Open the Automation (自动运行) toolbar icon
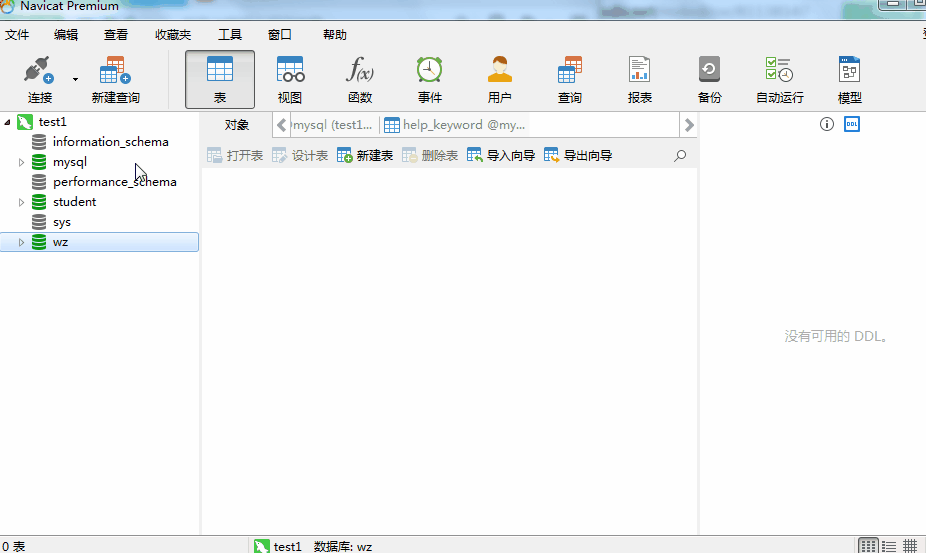Viewport: 926px width, 553px height. (780, 70)
